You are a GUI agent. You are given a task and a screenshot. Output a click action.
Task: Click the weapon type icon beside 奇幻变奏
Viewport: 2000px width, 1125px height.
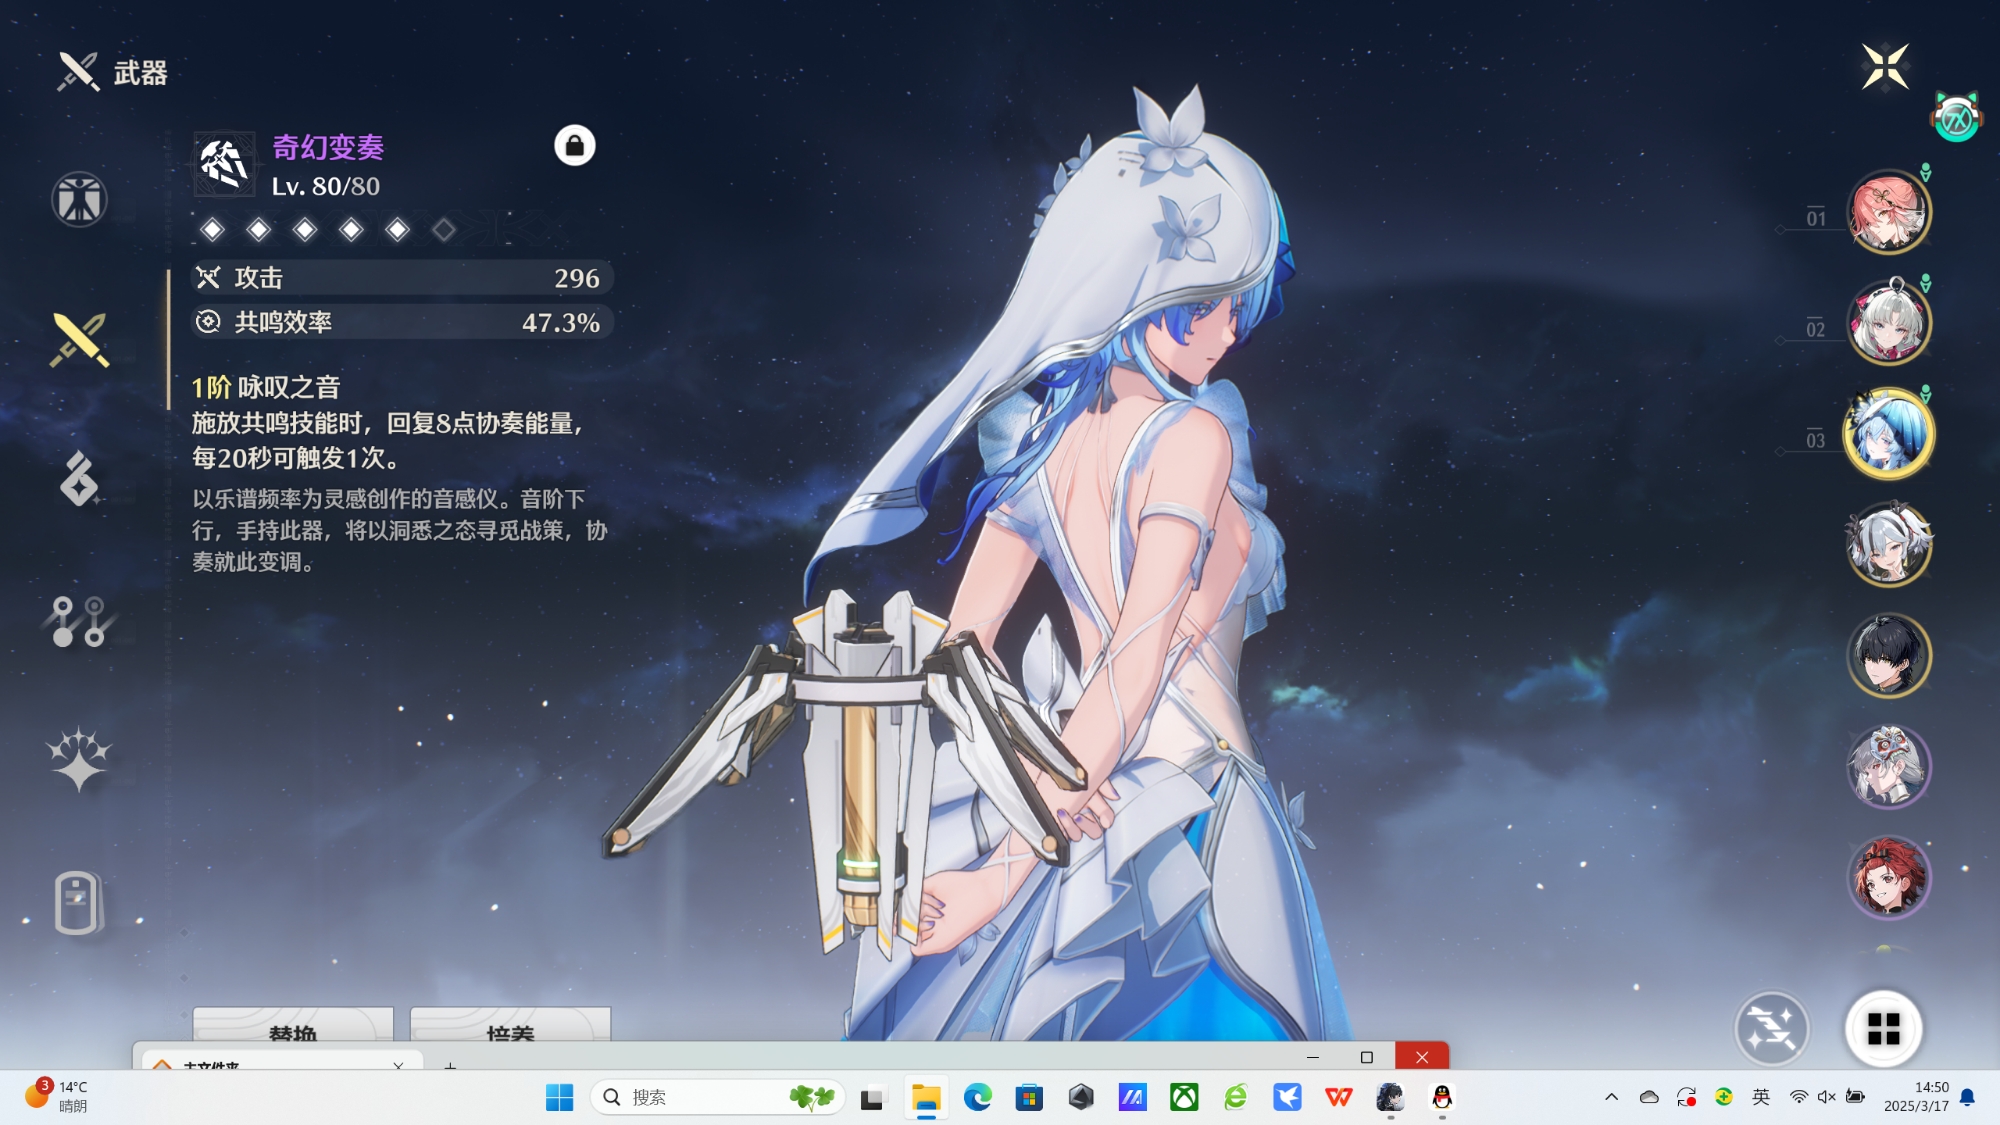[x=224, y=164]
